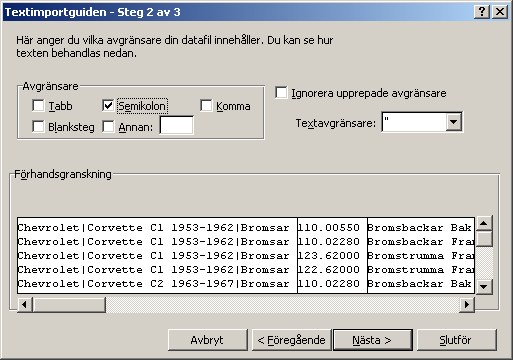Click the Annan custom delimiter input field

pyautogui.click(x=177, y=125)
